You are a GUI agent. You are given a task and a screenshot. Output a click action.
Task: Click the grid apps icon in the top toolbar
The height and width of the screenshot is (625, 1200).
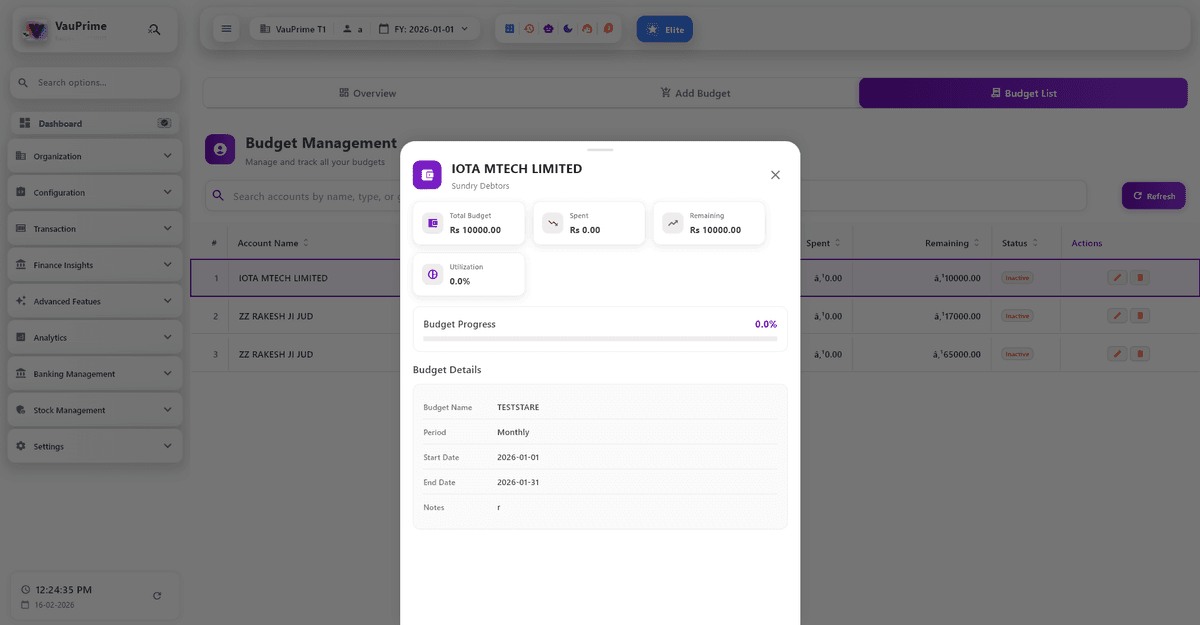(510, 29)
